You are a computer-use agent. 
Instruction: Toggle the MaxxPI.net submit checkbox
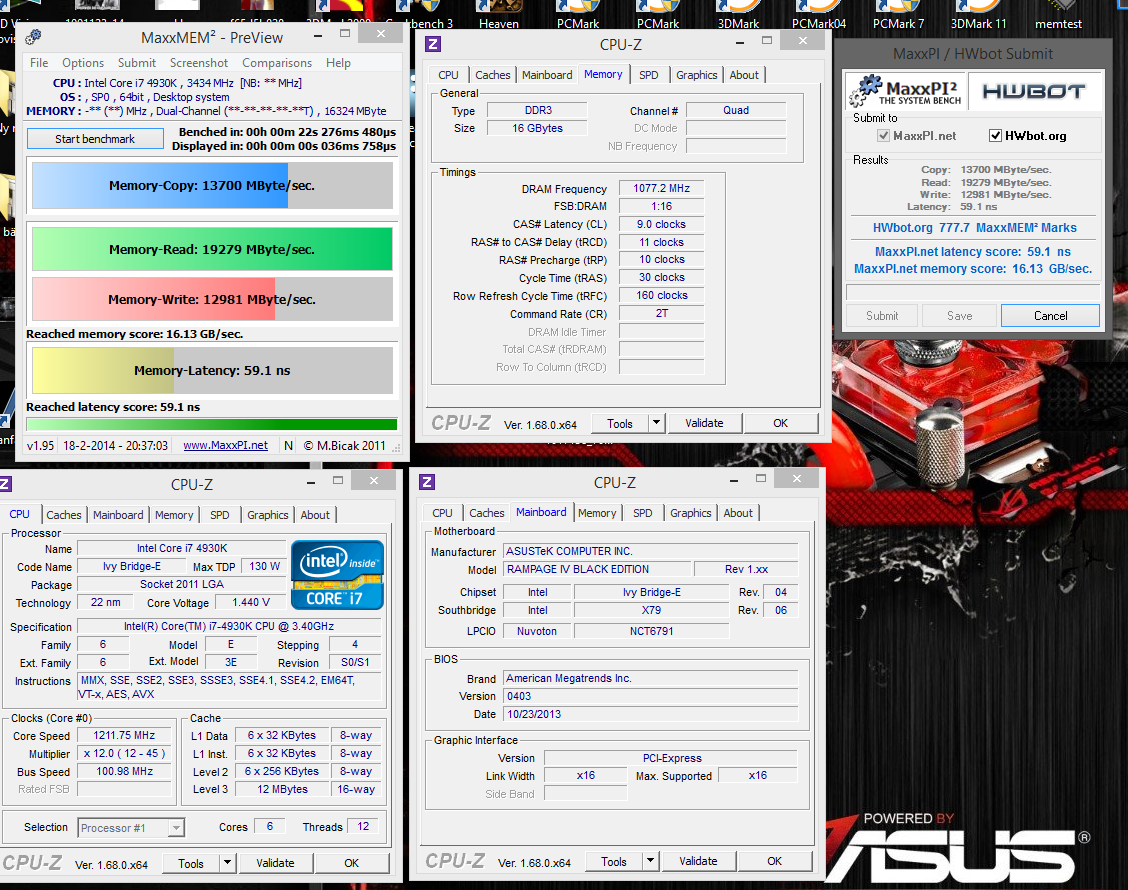click(x=883, y=136)
